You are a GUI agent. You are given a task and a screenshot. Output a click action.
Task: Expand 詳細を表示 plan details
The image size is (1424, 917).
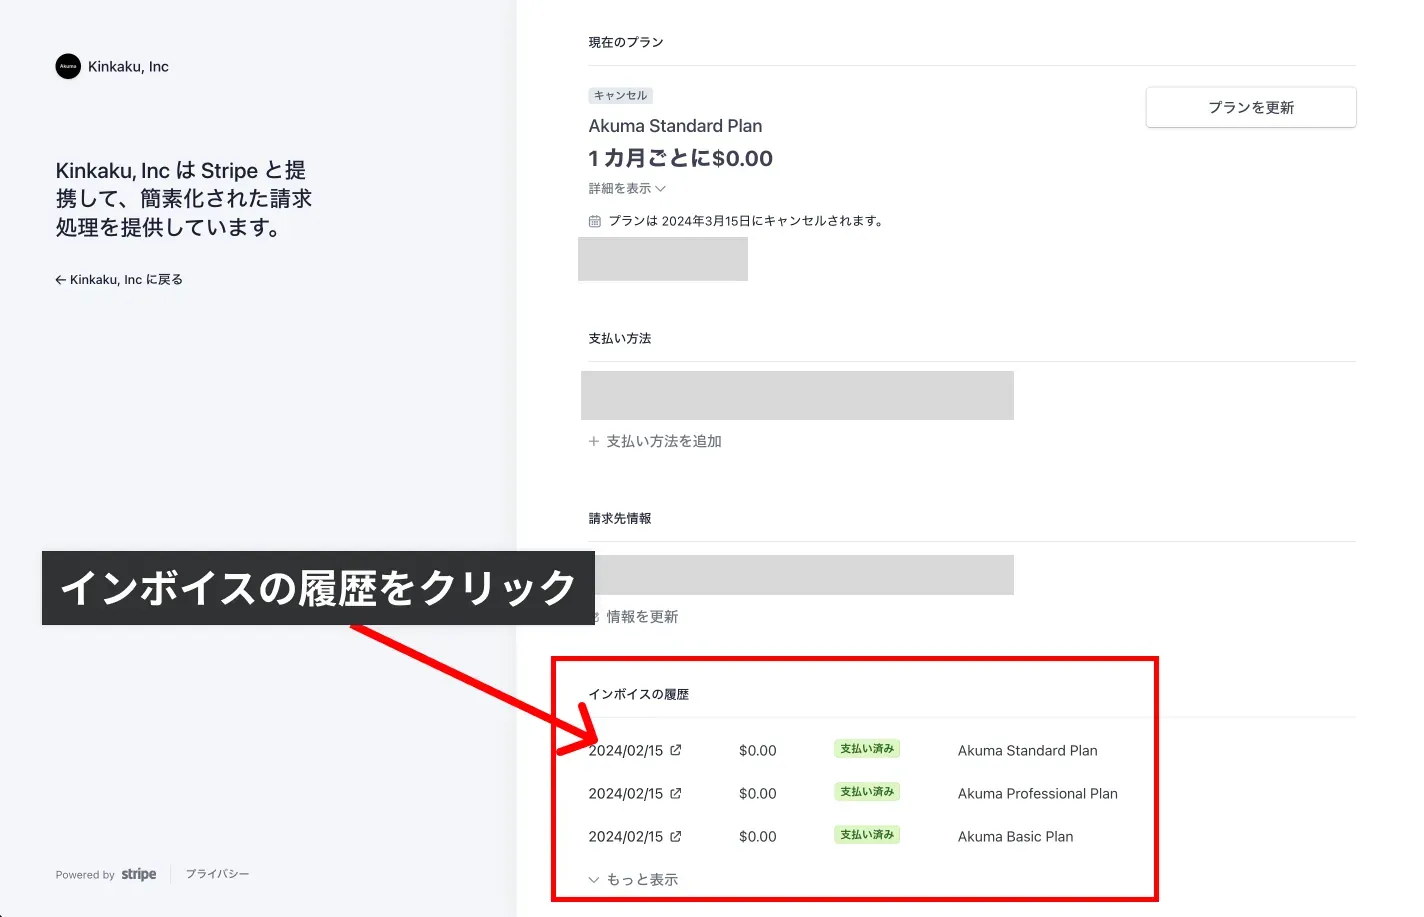pyautogui.click(x=627, y=188)
